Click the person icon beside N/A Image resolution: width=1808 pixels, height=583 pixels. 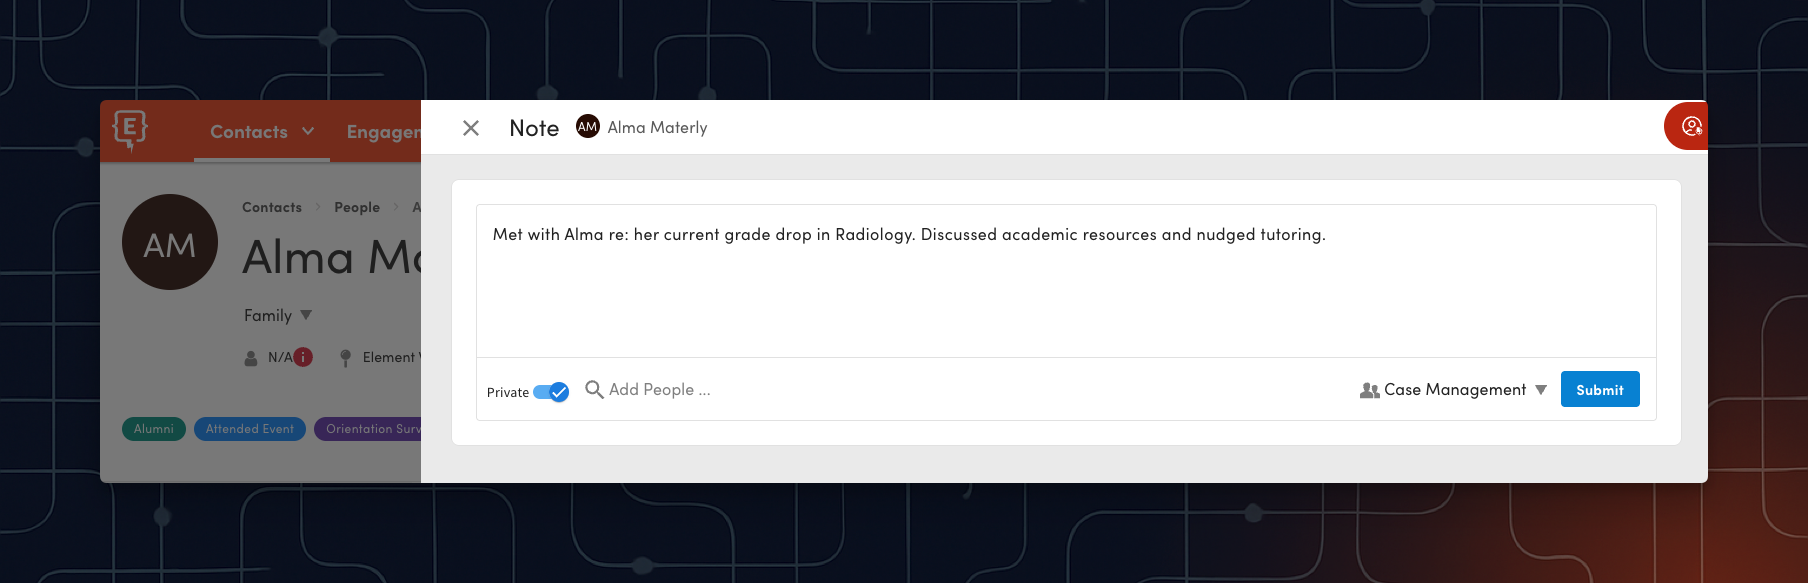coord(251,358)
